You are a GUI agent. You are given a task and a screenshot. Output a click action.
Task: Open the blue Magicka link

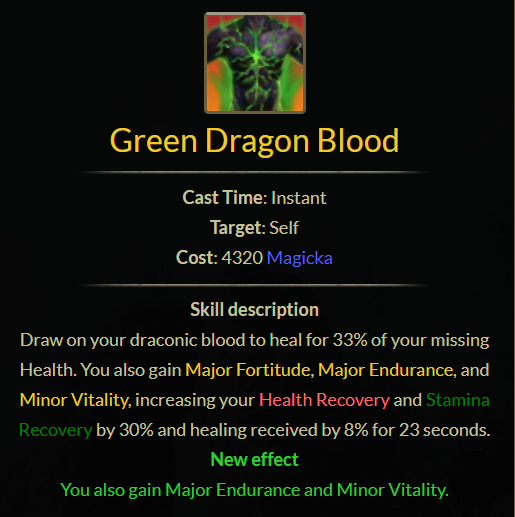(x=300, y=258)
